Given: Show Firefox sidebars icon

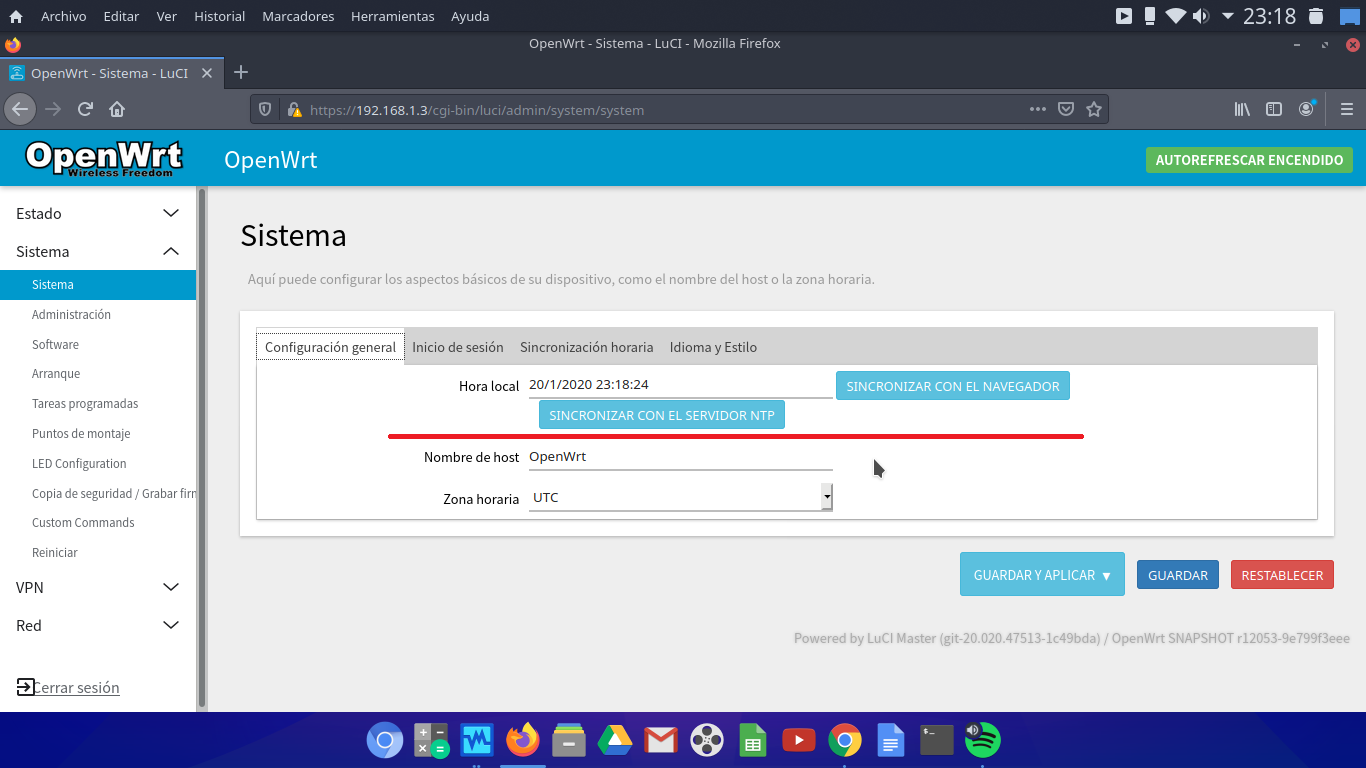Looking at the screenshot, I should tap(1274, 110).
